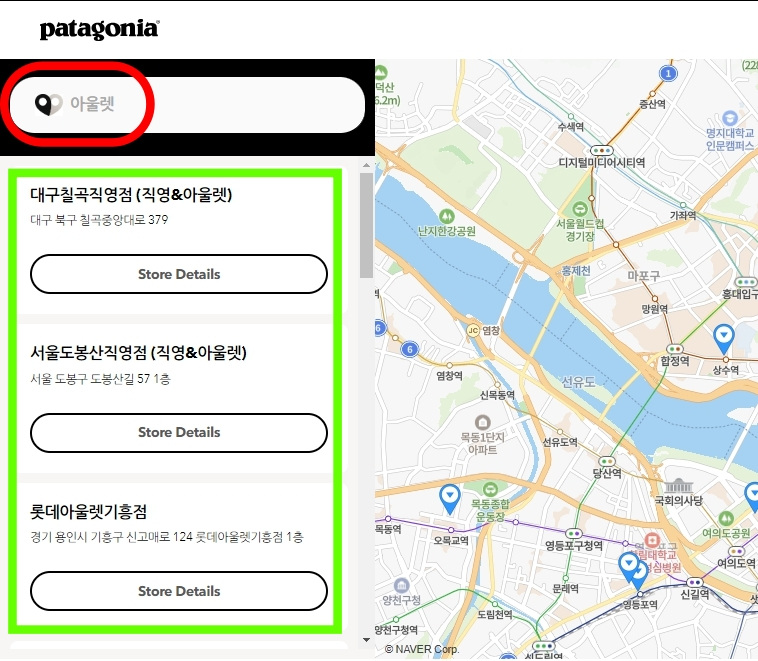Click the 신목동역 station label
Viewport: 758px width, 661px height.
497,396
